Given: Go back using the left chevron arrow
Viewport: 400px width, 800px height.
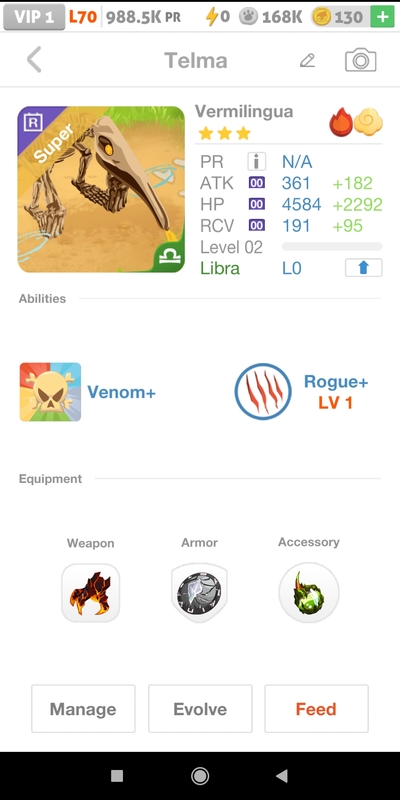Looking at the screenshot, I should 34,60.
